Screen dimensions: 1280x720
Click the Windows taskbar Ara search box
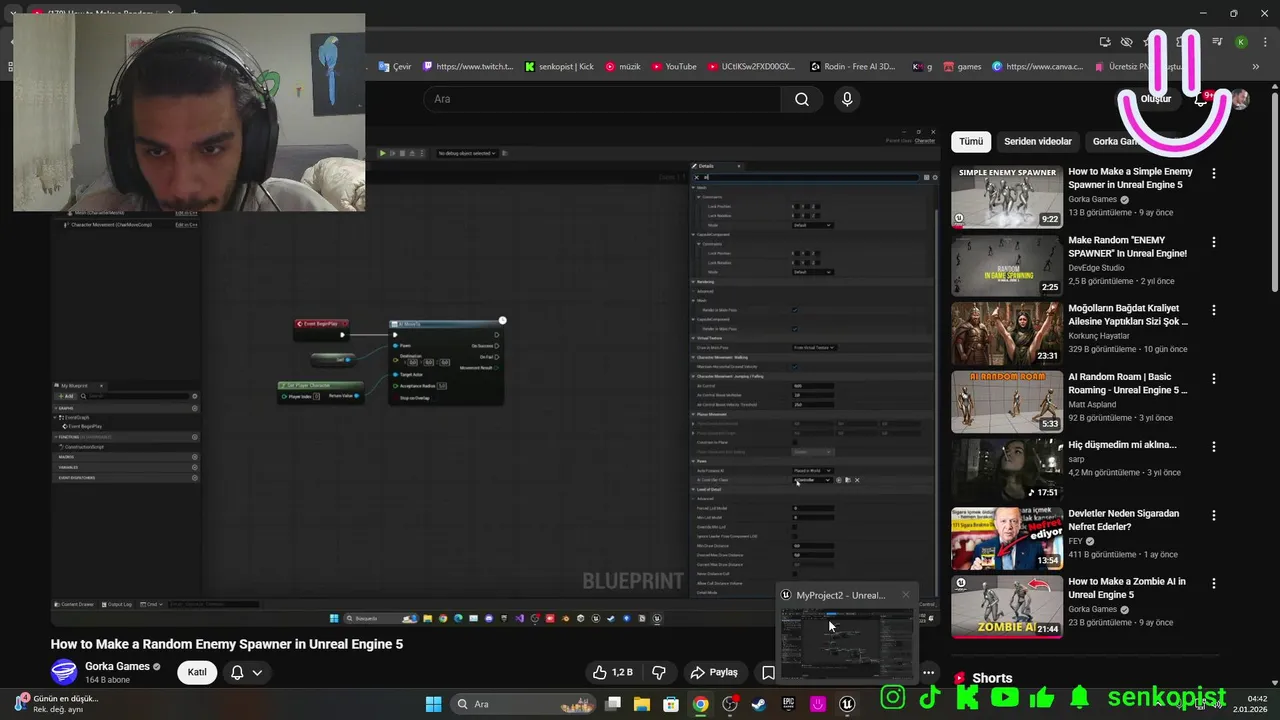522,704
